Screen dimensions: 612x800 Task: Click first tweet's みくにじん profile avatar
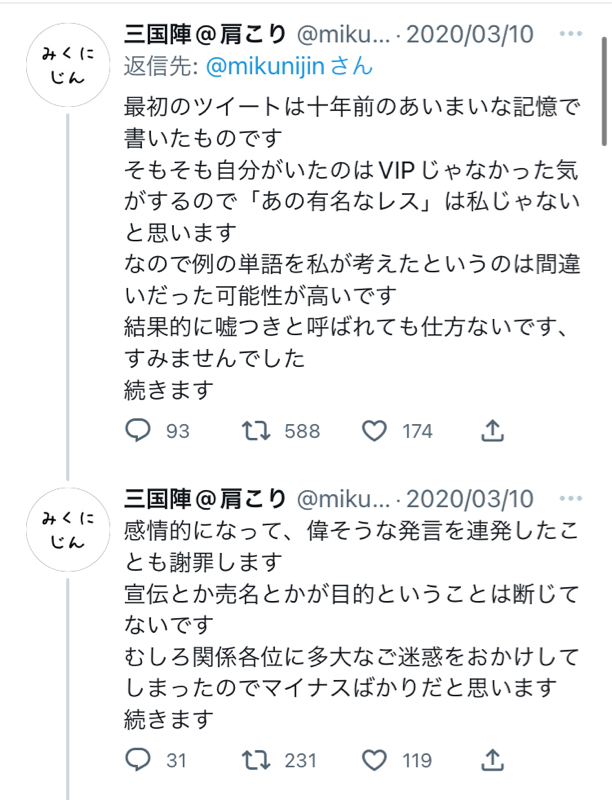tap(69, 68)
